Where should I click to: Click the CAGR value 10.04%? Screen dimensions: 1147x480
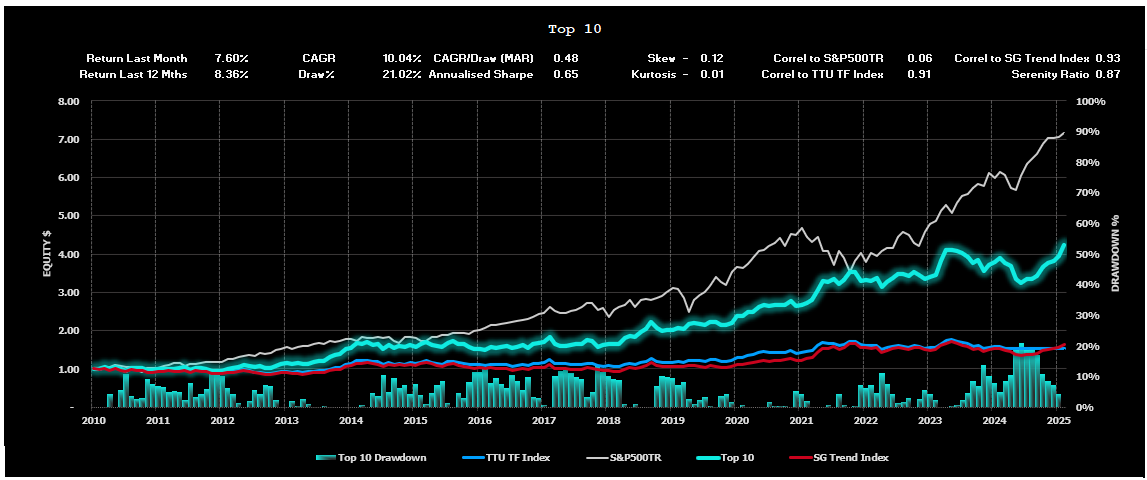401,59
